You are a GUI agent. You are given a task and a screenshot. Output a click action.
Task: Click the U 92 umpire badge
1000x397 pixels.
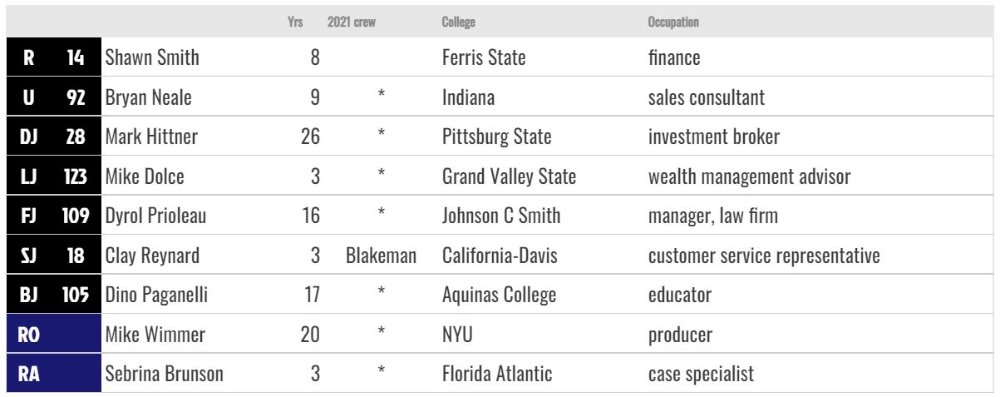tap(54, 97)
